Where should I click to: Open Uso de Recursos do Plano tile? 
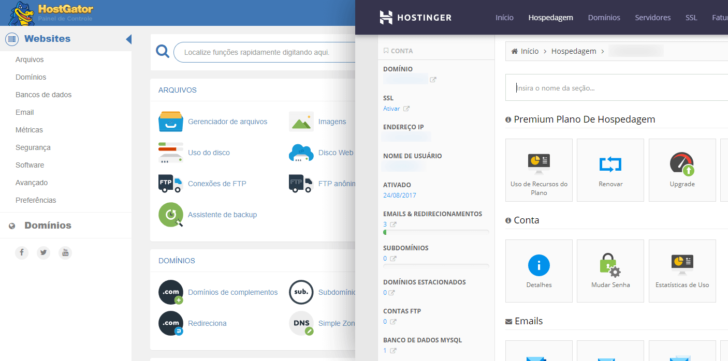539,170
